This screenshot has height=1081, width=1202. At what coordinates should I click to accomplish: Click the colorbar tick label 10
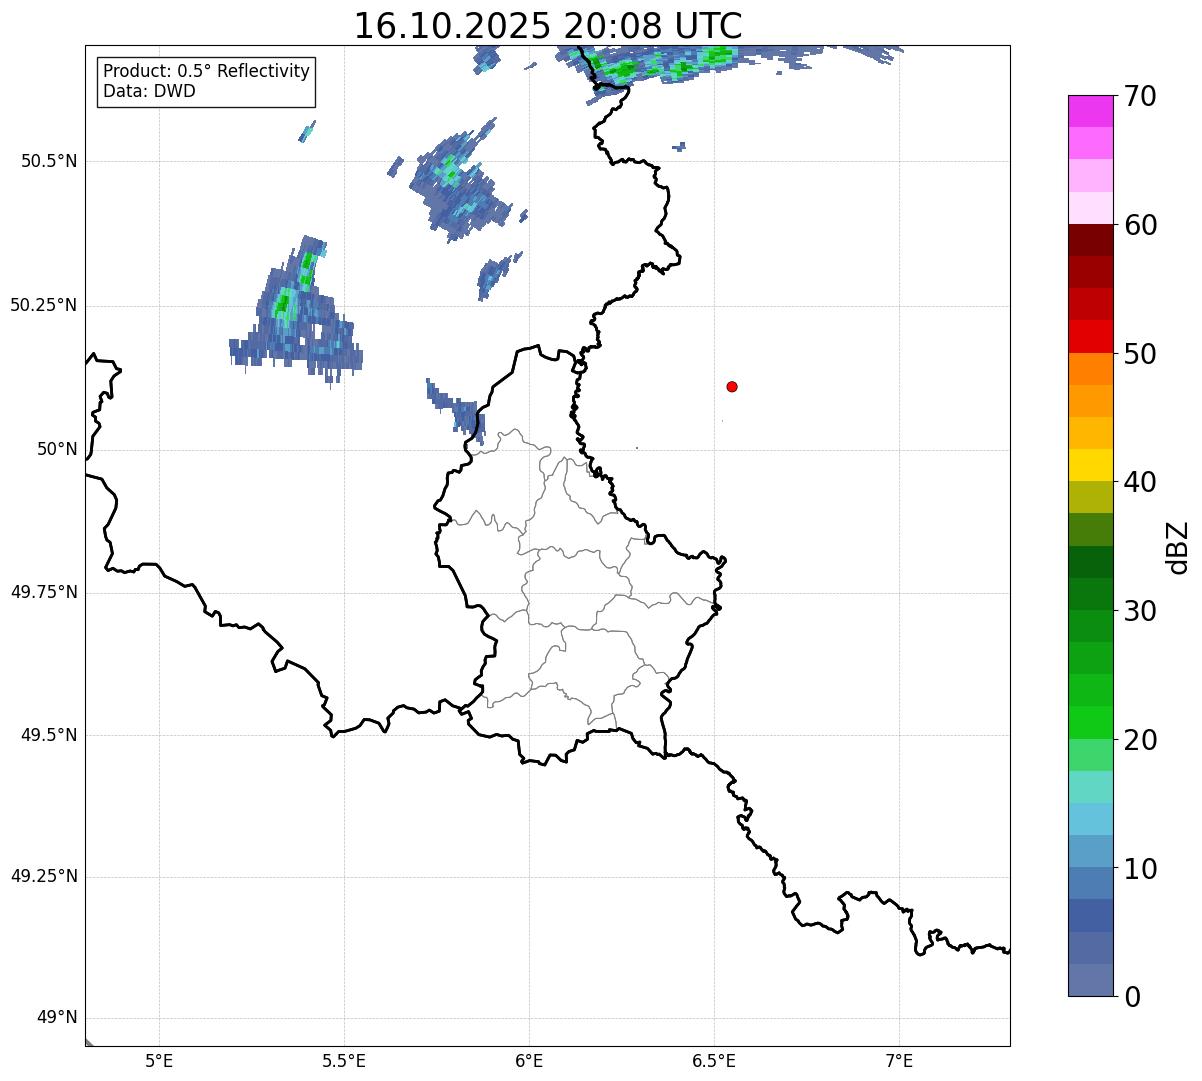point(1140,868)
